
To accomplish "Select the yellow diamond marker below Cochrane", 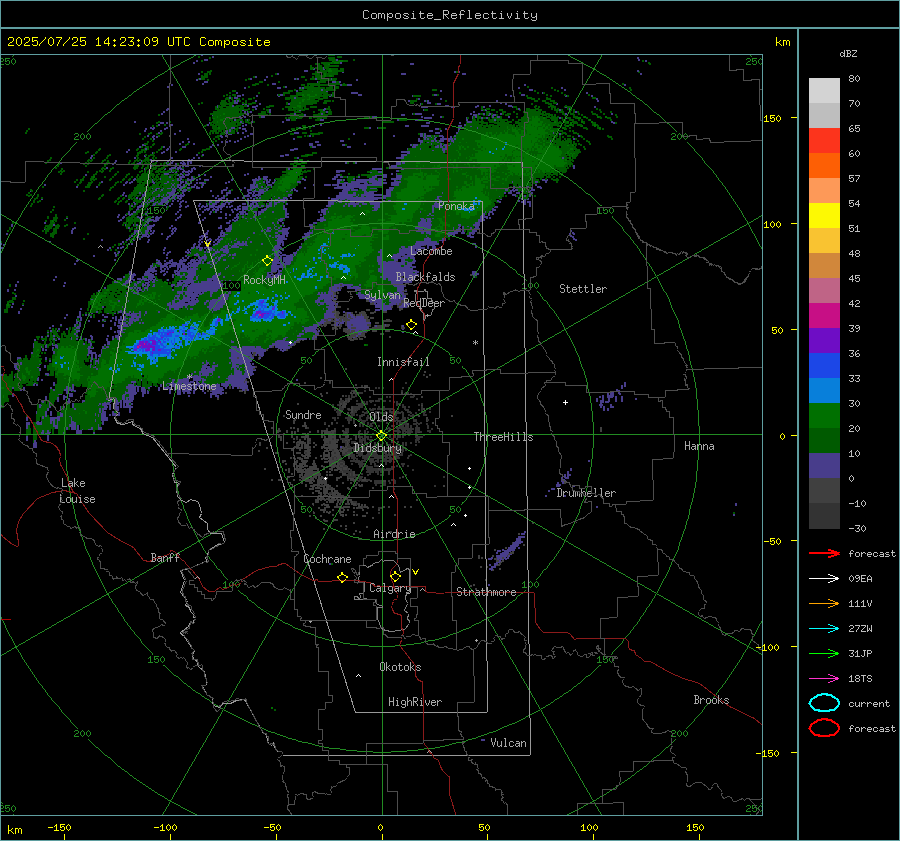I will pos(342,577).
